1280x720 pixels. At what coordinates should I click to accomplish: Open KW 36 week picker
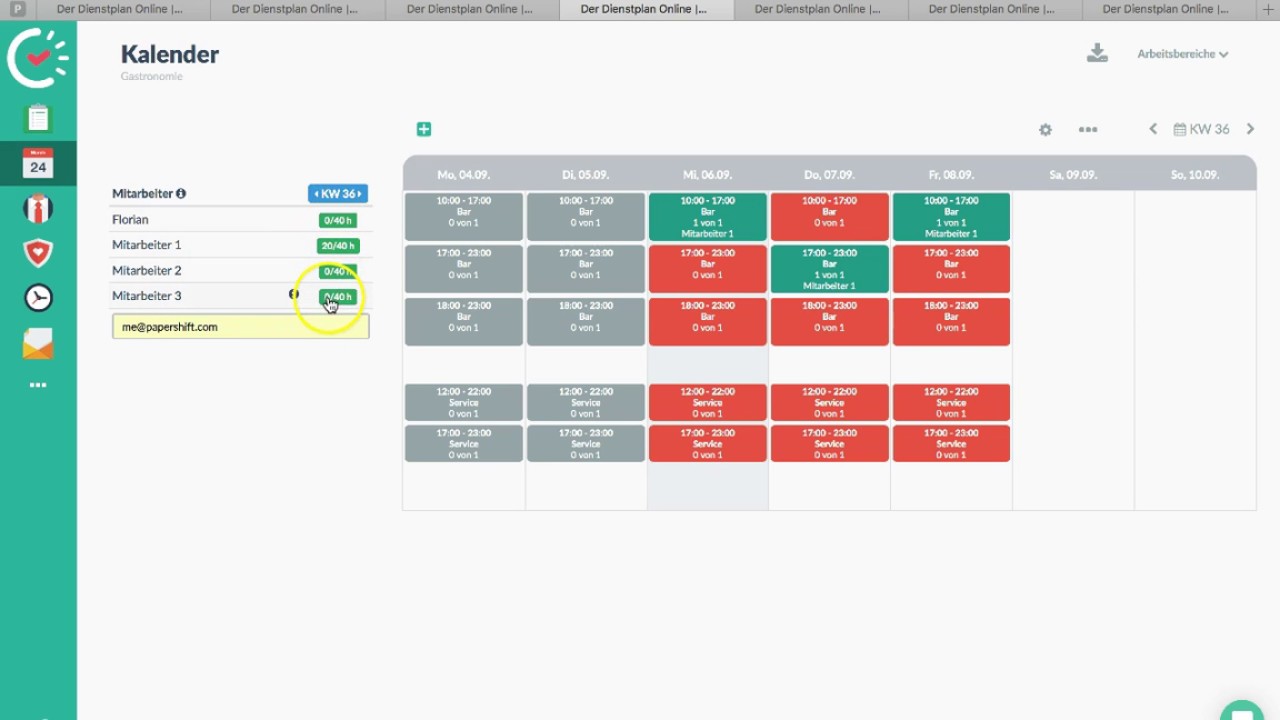tap(1201, 129)
